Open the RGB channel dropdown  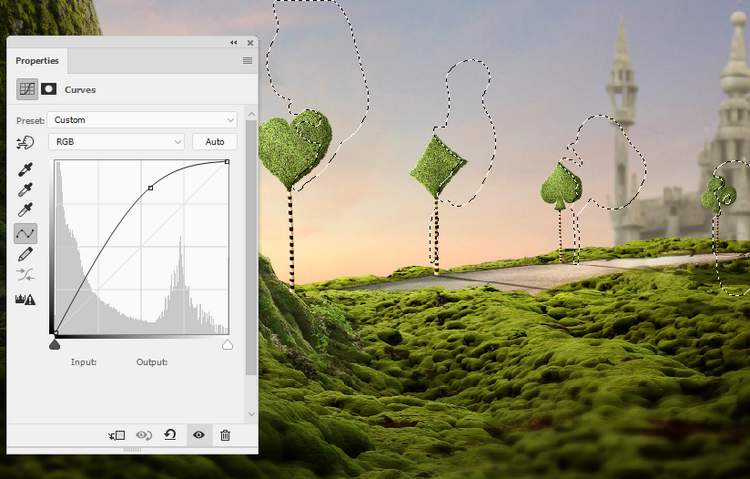point(118,142)
